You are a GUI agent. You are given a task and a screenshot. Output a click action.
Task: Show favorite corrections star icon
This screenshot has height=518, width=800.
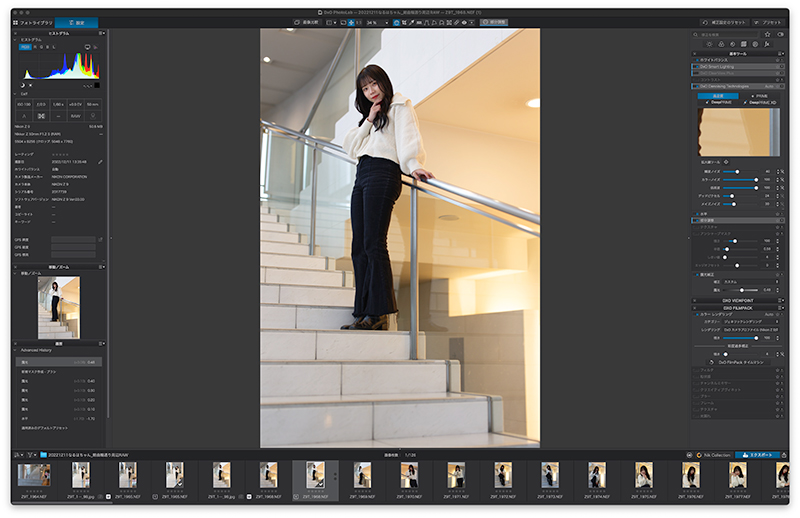[767, 34]
